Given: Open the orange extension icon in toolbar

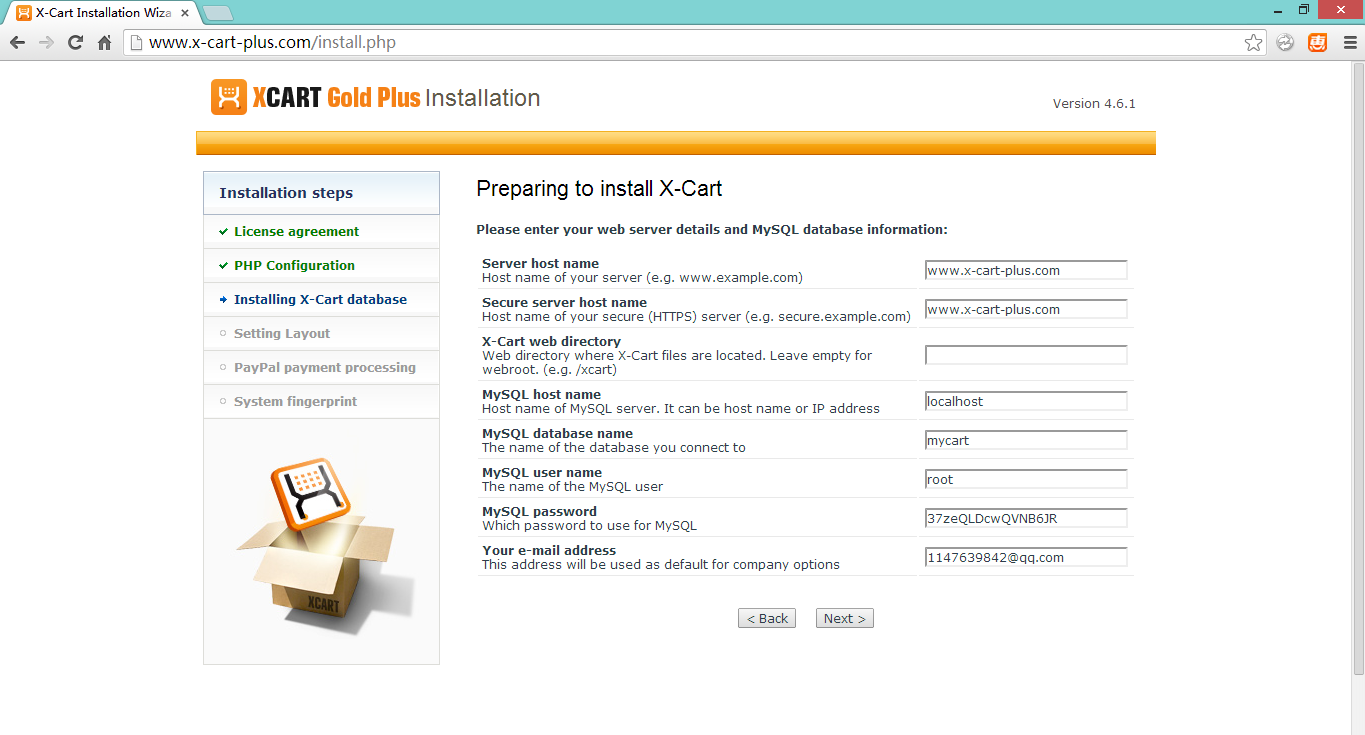Looking at the screenshot, I should [1317, 42].
